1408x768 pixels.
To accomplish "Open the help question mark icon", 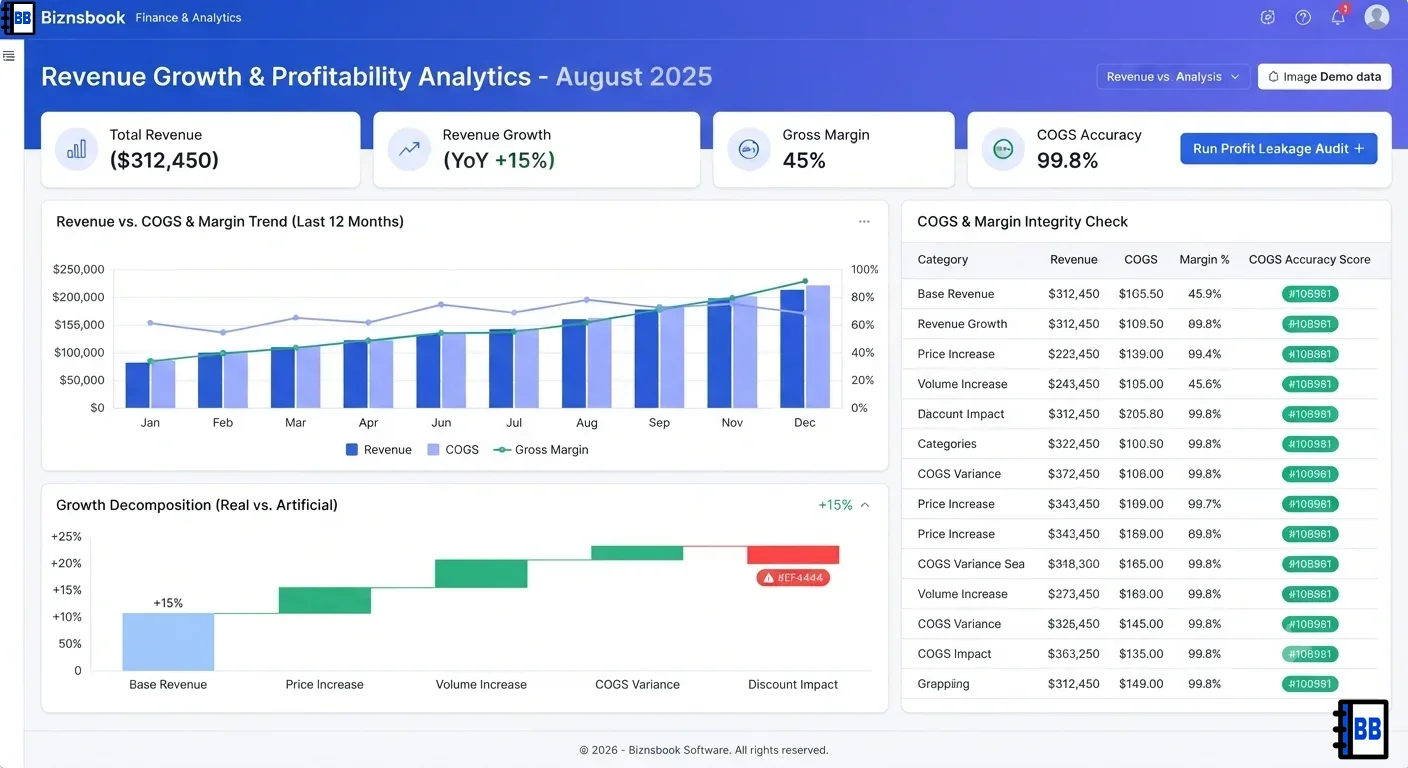I will click(1303, 17).
